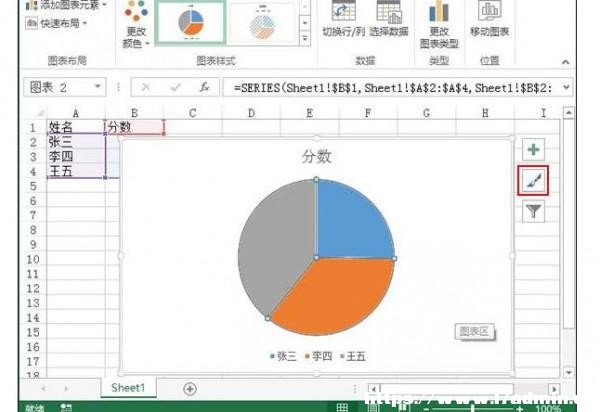
Task: Click the Name Box showing 图表 2
Action: click(57, 88)
